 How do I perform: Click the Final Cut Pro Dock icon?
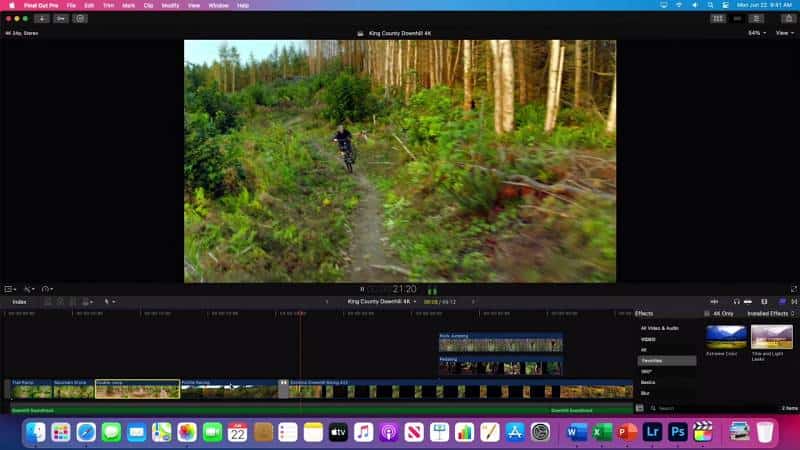[x=703, y=432]
